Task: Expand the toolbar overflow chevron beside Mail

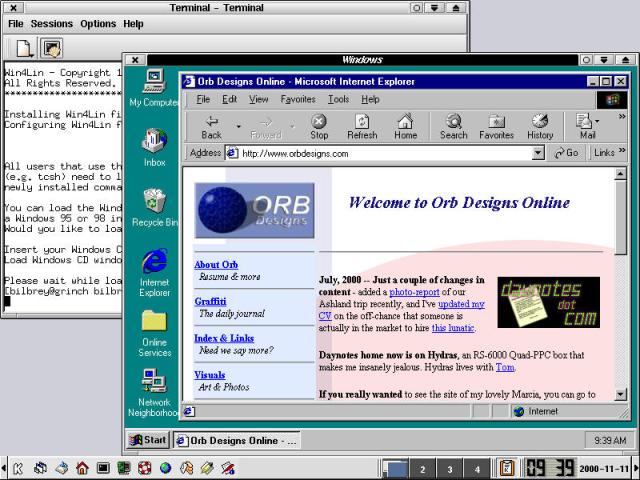Action: coord(622,117)
